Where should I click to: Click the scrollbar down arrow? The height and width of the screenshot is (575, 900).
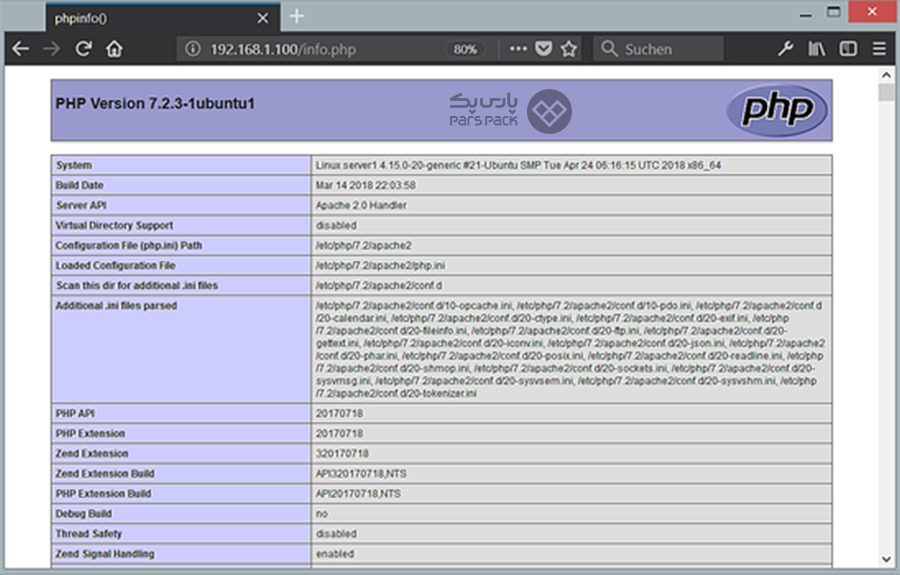(x=886, y=557)
